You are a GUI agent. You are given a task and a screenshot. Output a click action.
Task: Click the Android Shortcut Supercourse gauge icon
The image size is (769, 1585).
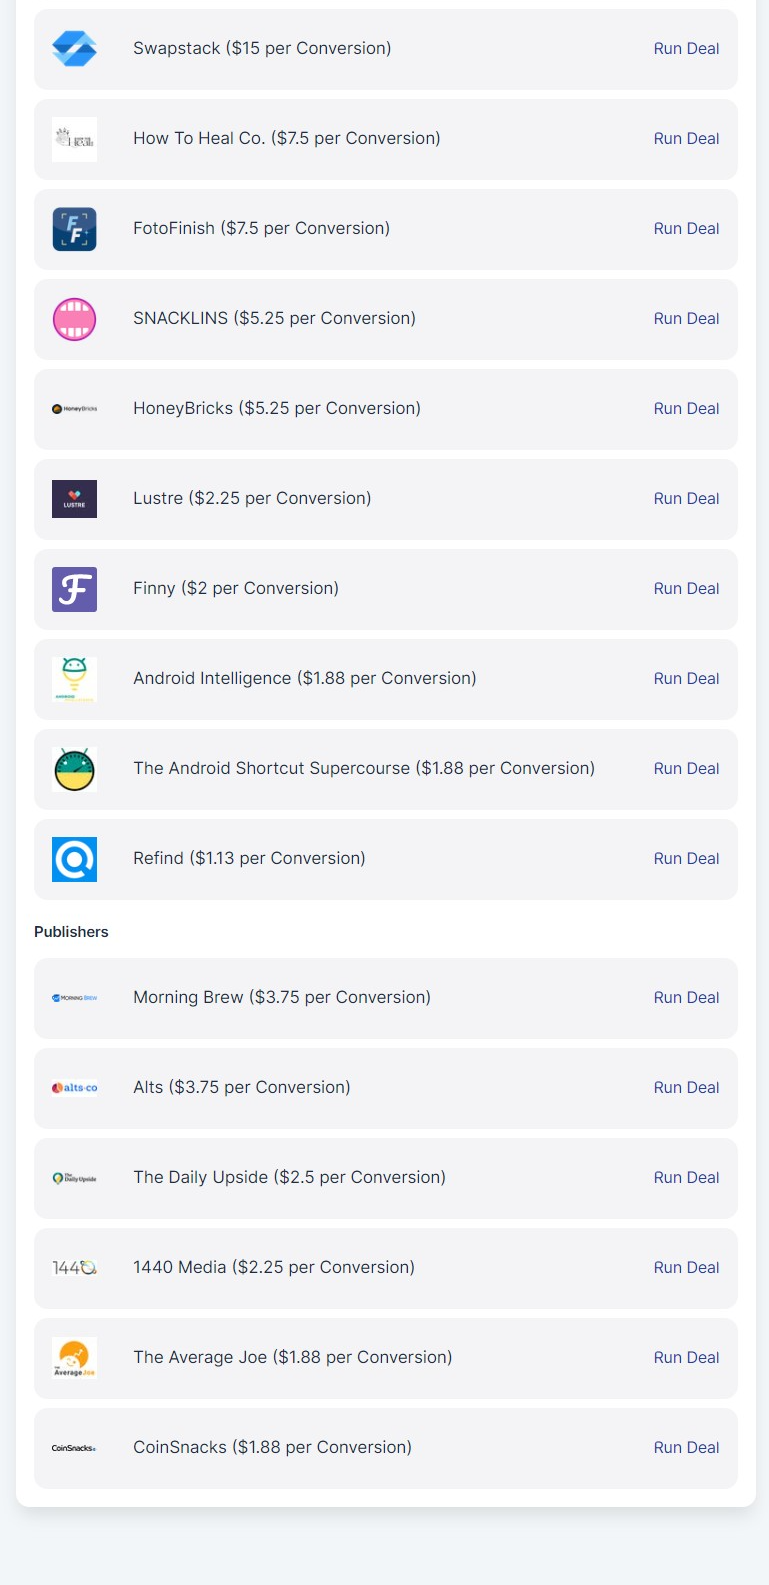point(74,769)
